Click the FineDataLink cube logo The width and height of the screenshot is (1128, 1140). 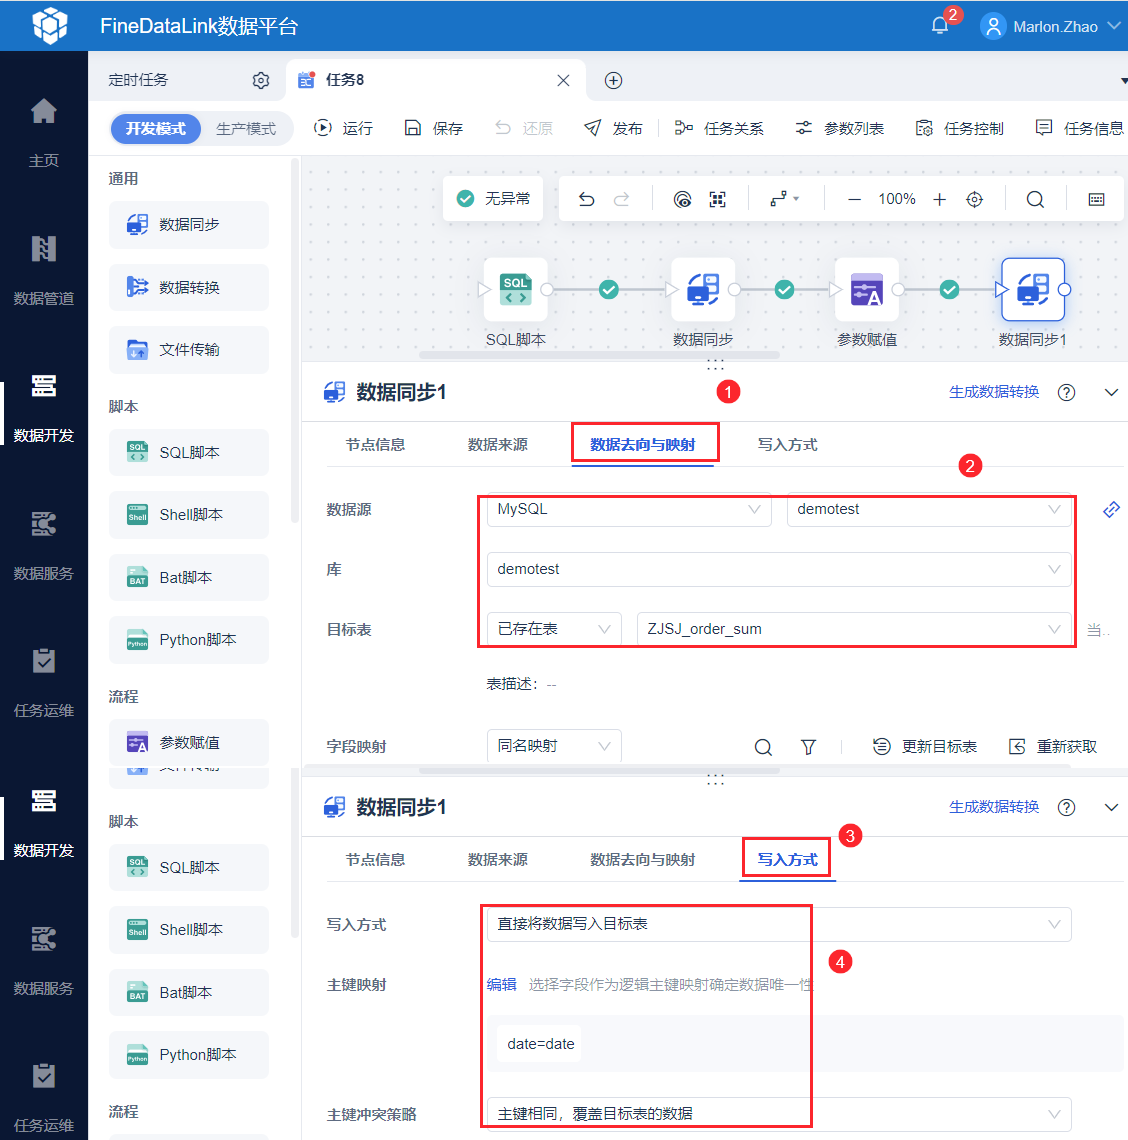tap(50, 26)
